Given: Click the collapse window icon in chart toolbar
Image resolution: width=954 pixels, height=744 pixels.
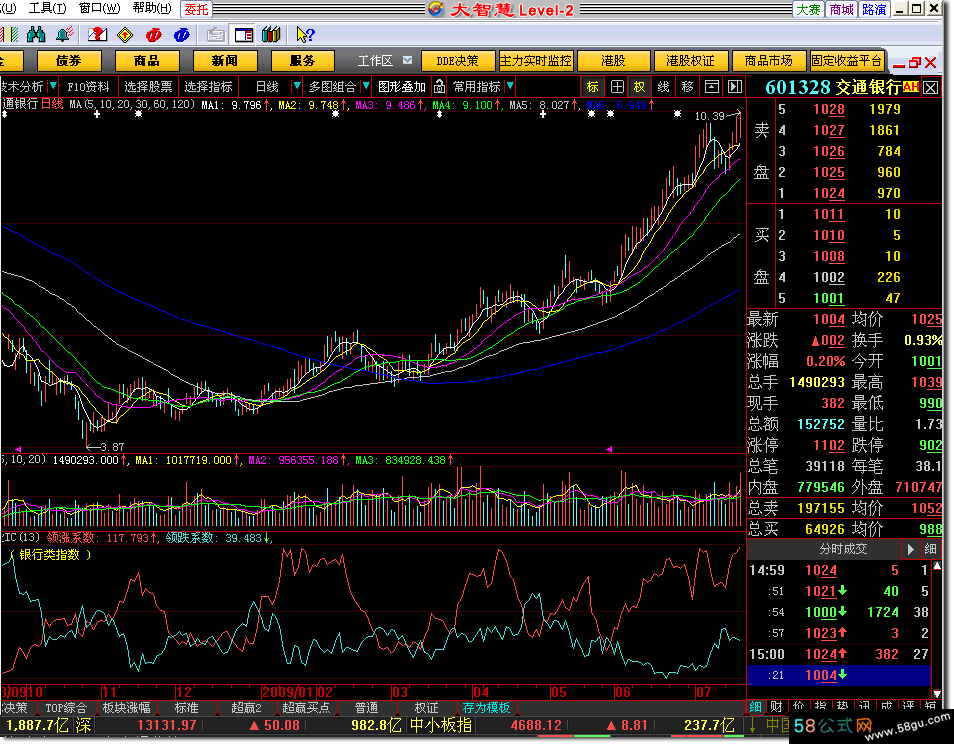Looking at the screenshot, I should pyautogui.click(x=711, y=87).
